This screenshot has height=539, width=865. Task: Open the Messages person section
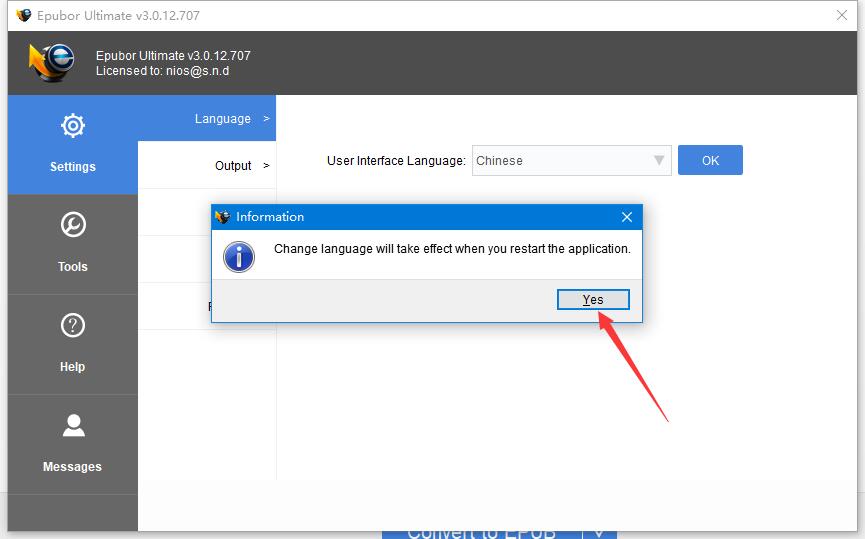[x=72, y=444]
